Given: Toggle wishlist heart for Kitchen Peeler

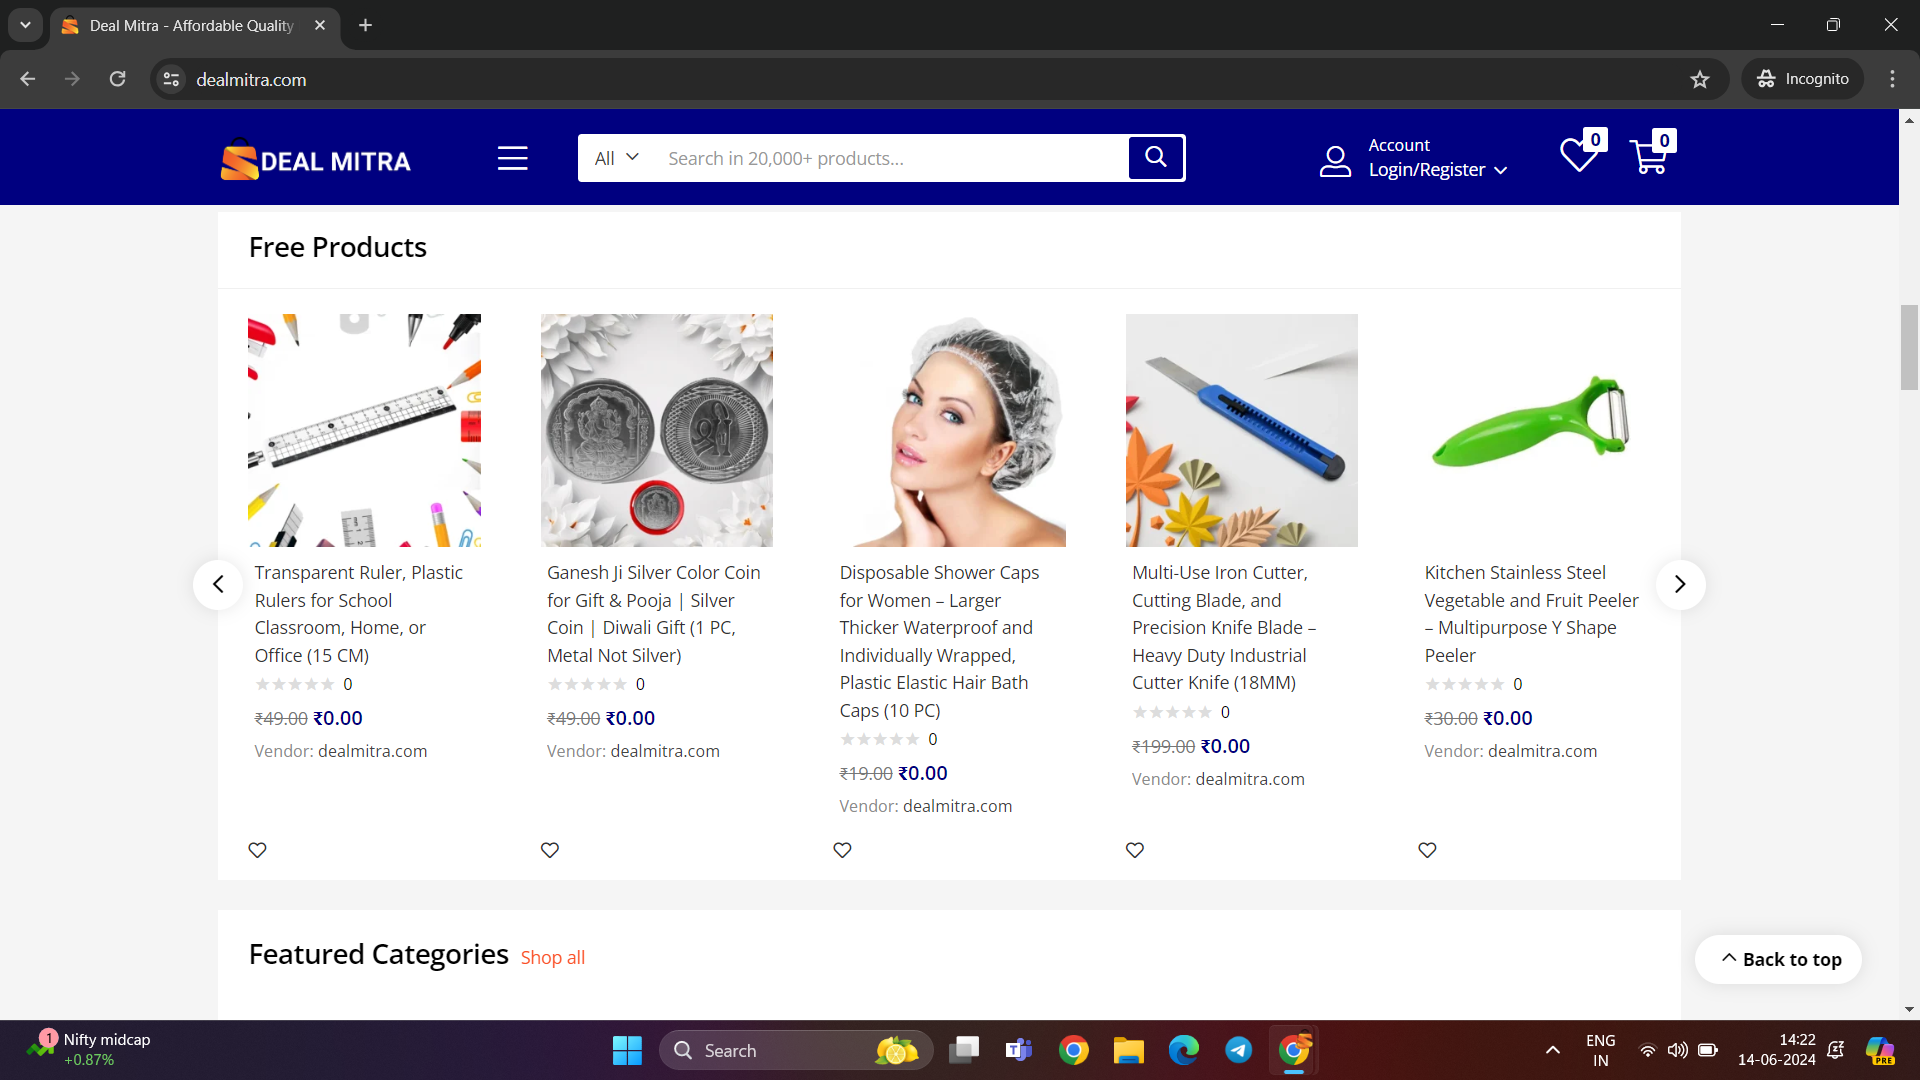Looking at the screenshot, I should (1427, 850).
